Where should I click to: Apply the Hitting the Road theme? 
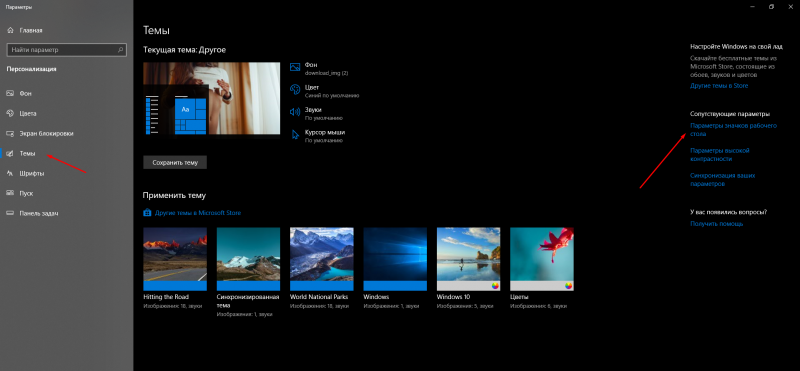coord(175,259)
